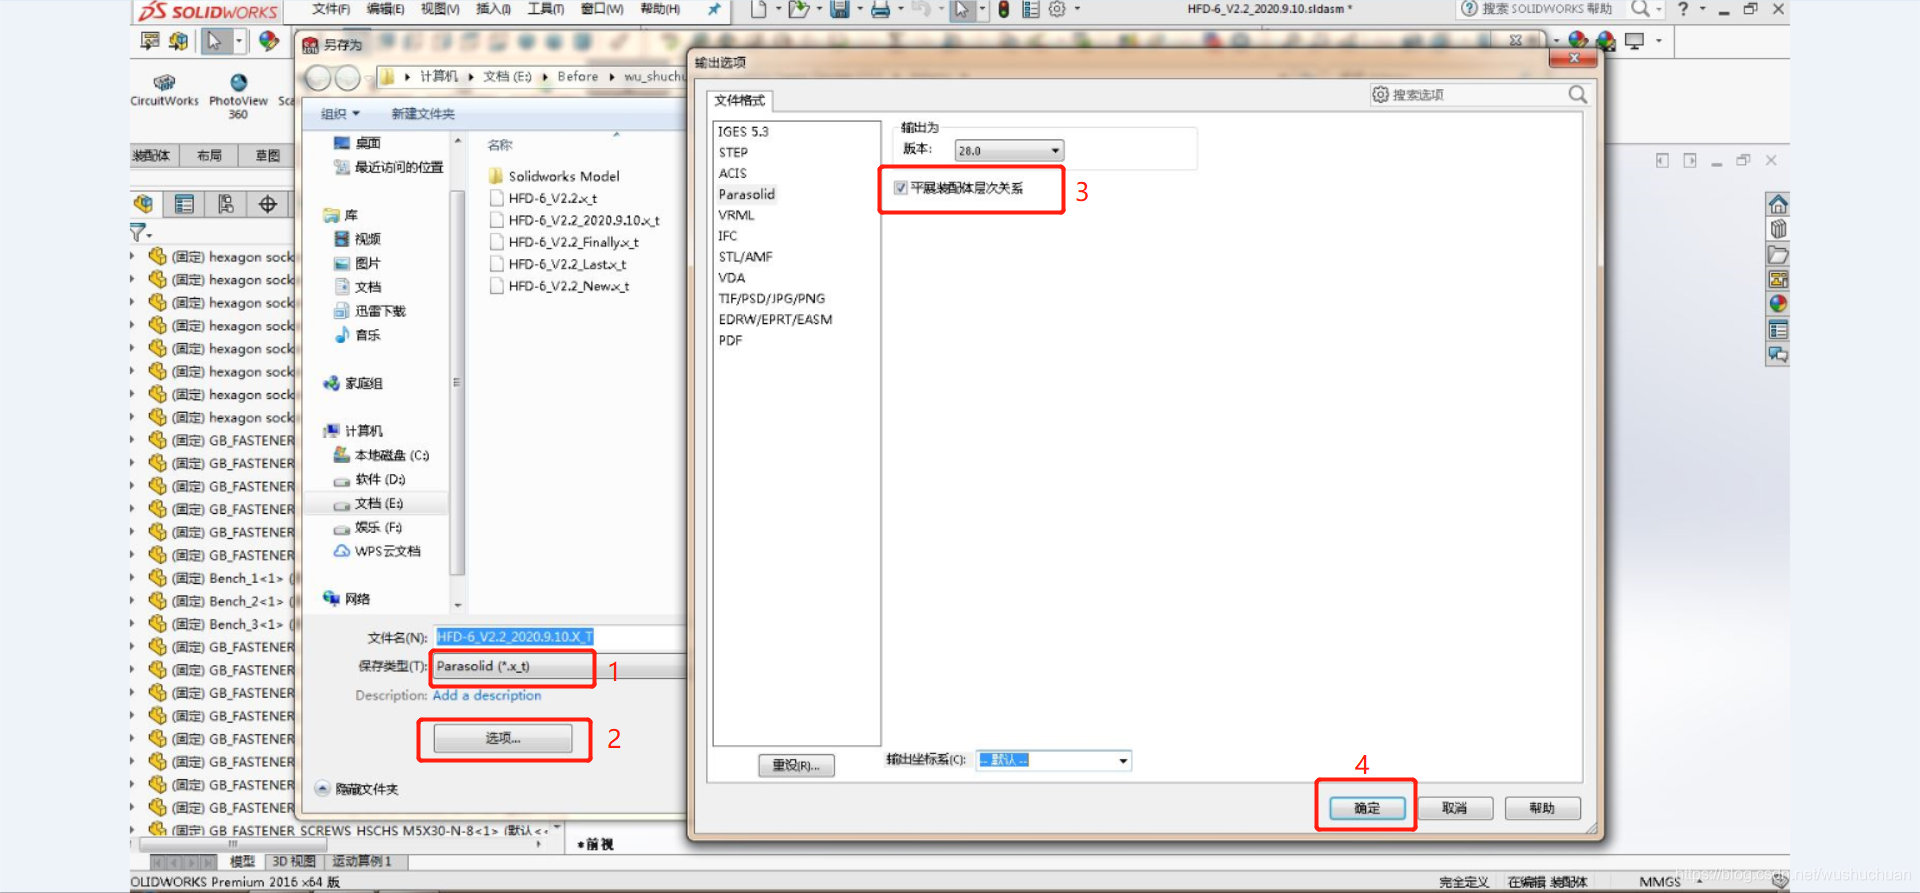The height and width of the screenshot is (893, 1920).
Task: Click the 选项... button in Save As
Action: point(503,738)
